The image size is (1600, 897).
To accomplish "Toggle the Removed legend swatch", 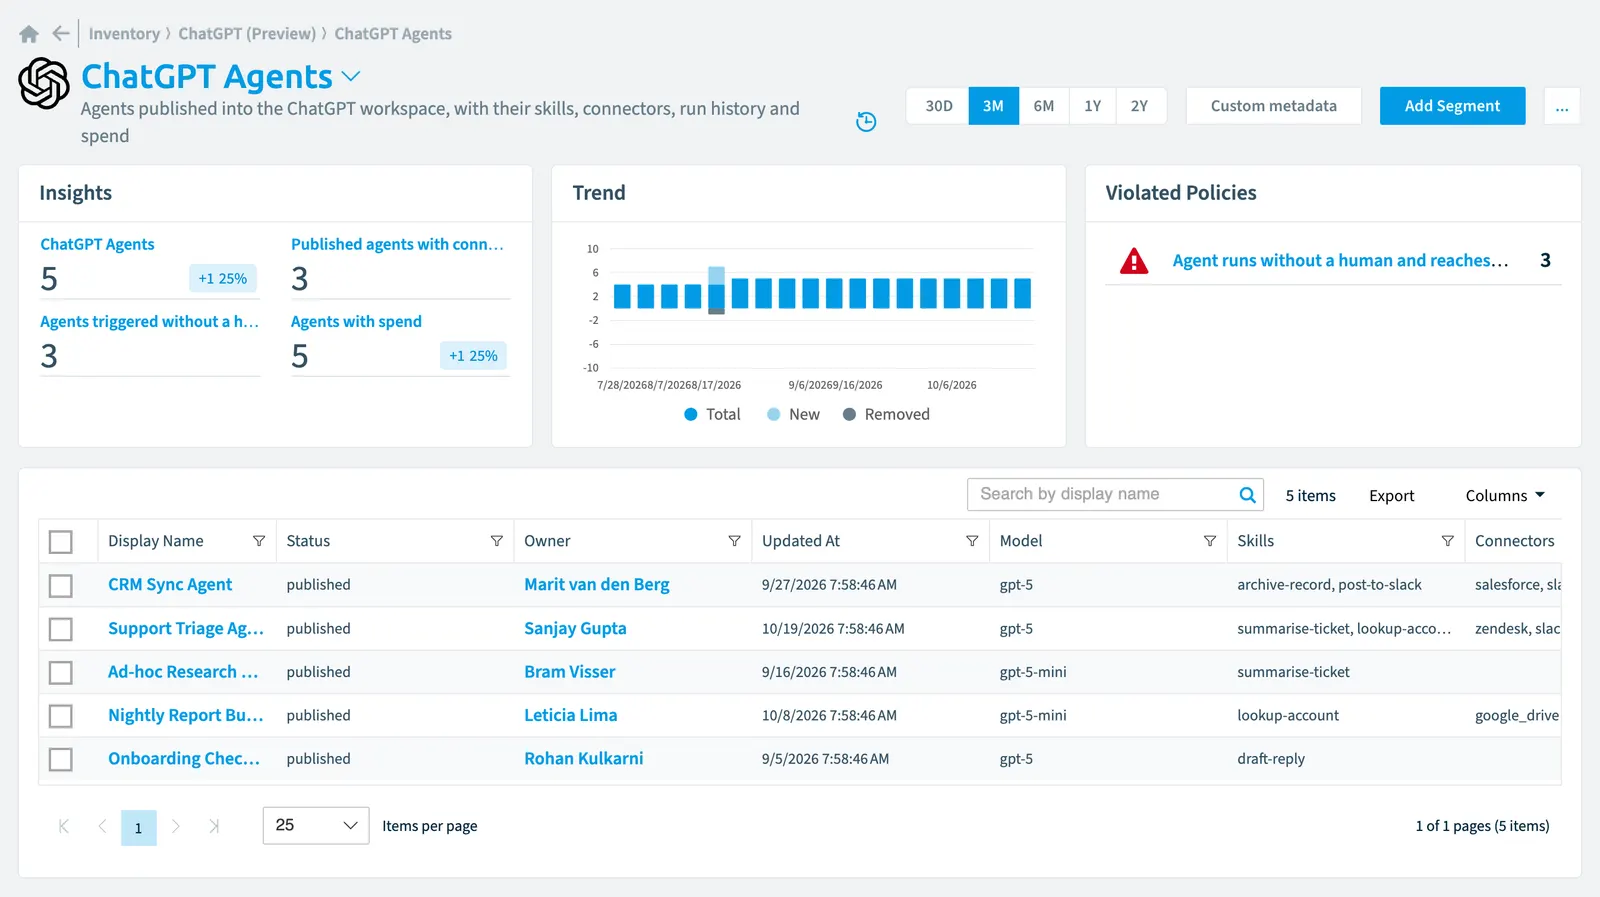I will 849,415.
